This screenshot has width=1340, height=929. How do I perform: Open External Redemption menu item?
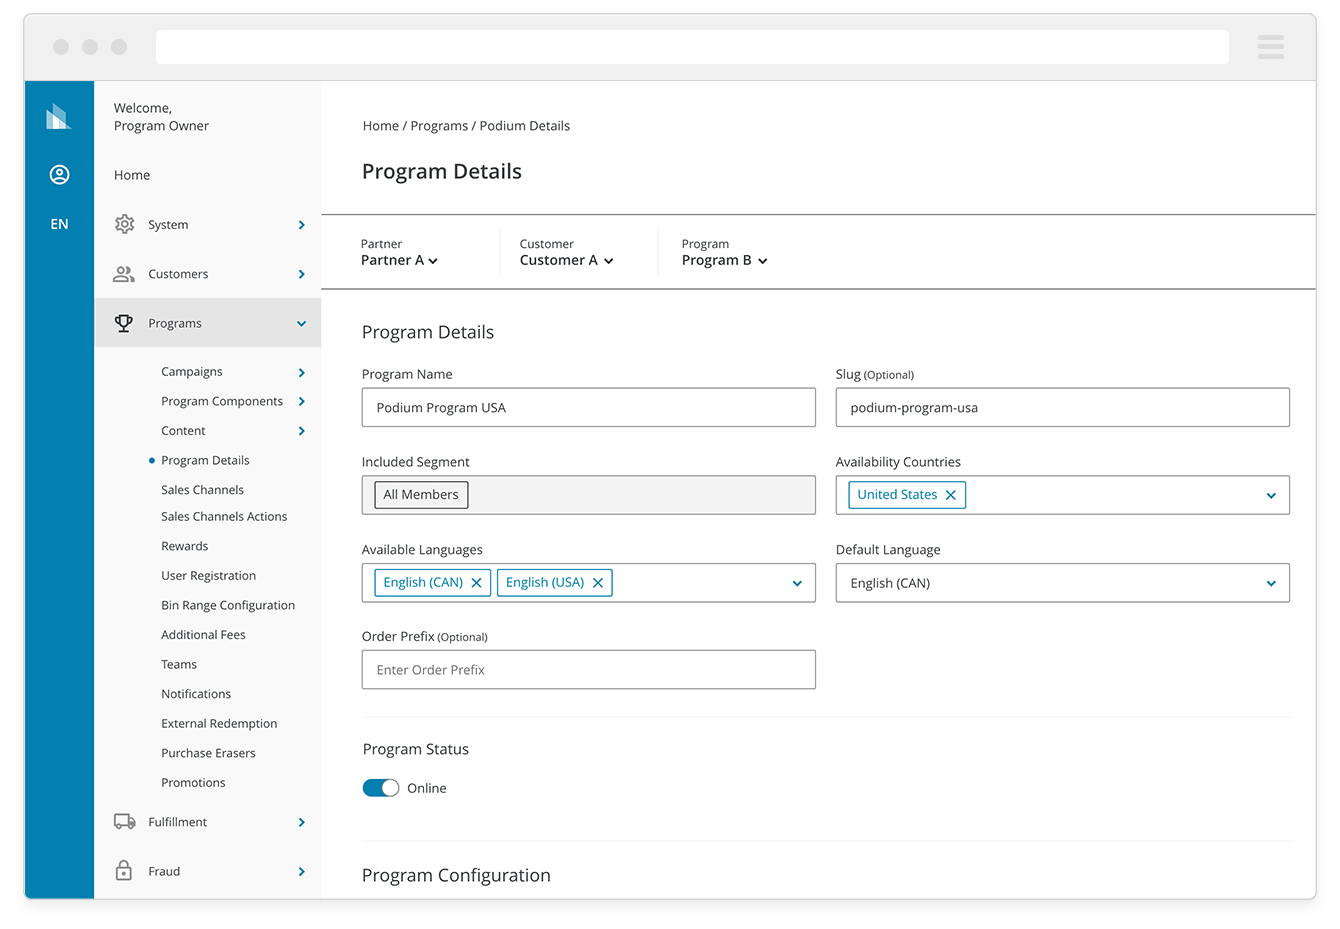(219, 723)
